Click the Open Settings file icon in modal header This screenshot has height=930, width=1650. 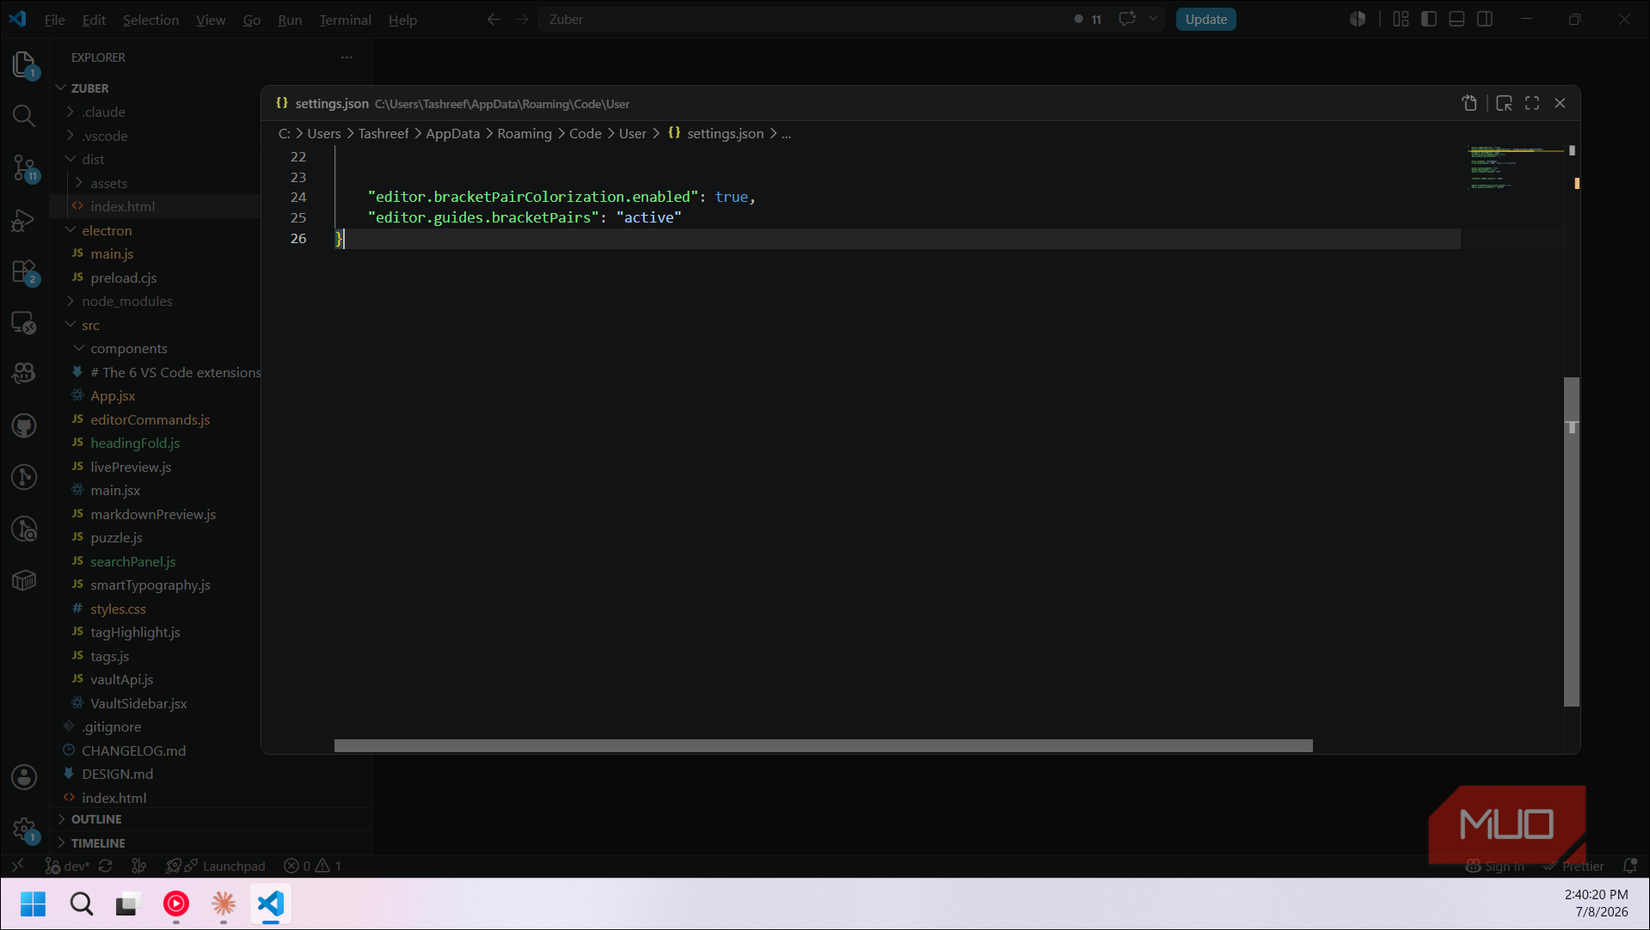coord(1469,103)
